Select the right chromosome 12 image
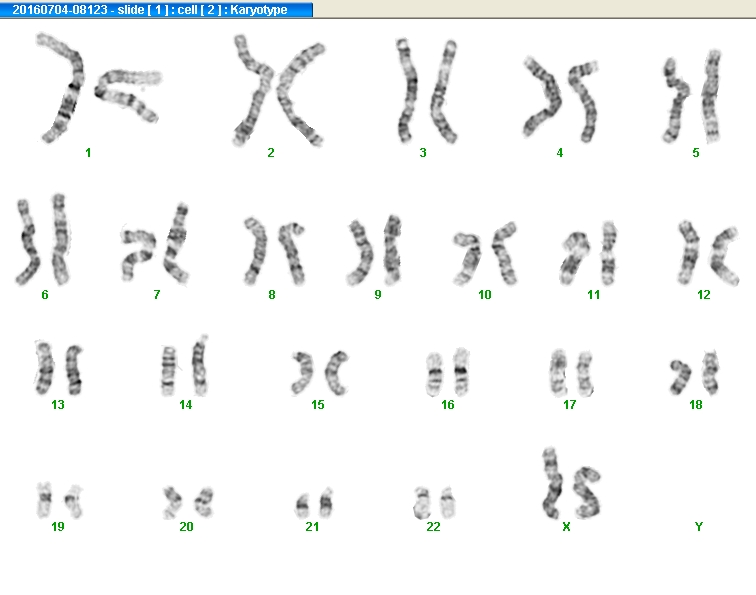 tap(724, 256)
